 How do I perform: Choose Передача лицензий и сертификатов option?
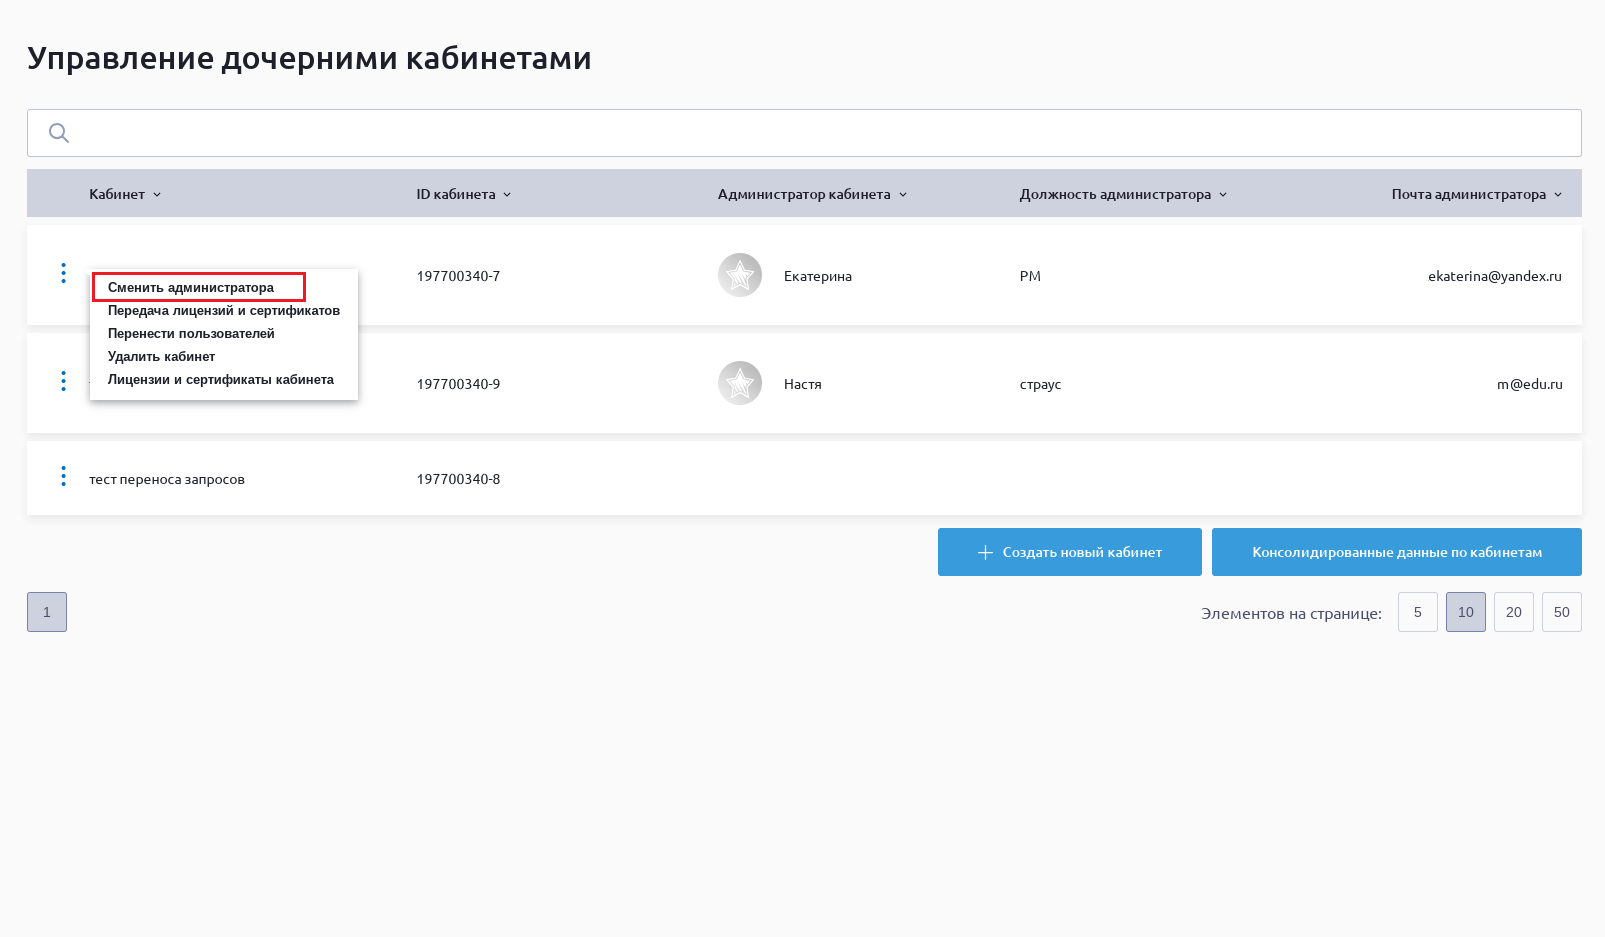tap(224, 311)
